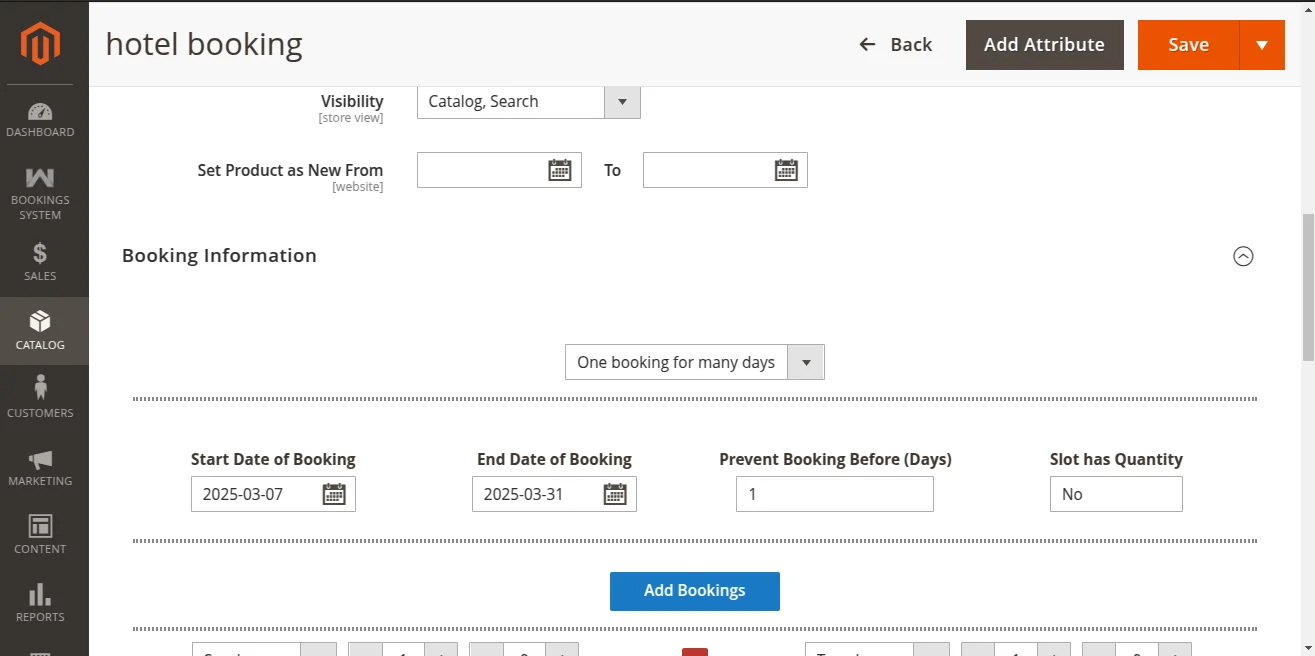Collapse the Booking Information section
Screen dimensions: 1315x656
coord(1243,256)
